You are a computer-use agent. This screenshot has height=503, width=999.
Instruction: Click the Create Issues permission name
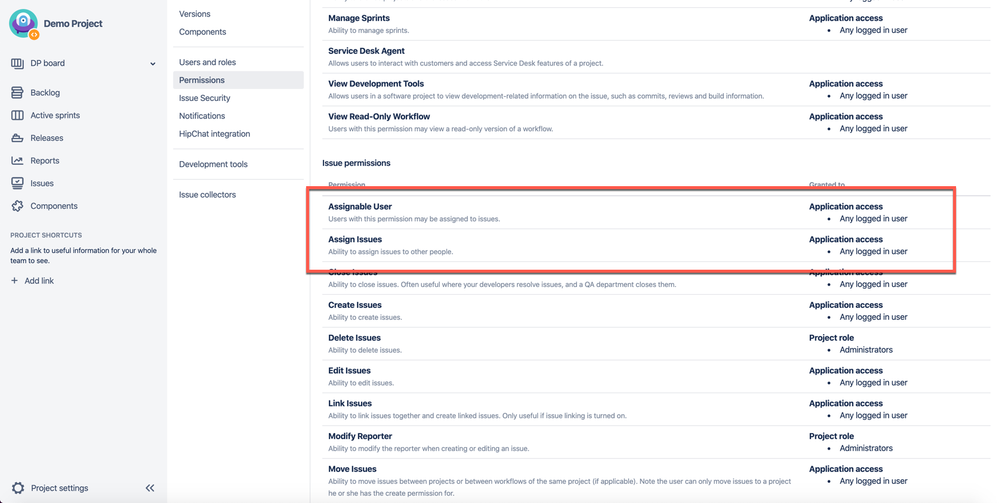(355, 305)
